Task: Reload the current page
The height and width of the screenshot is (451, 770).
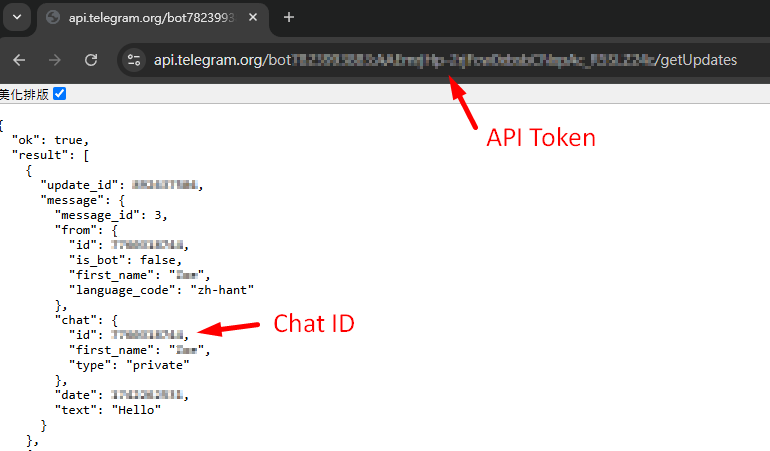Action: tap(91, 60)
